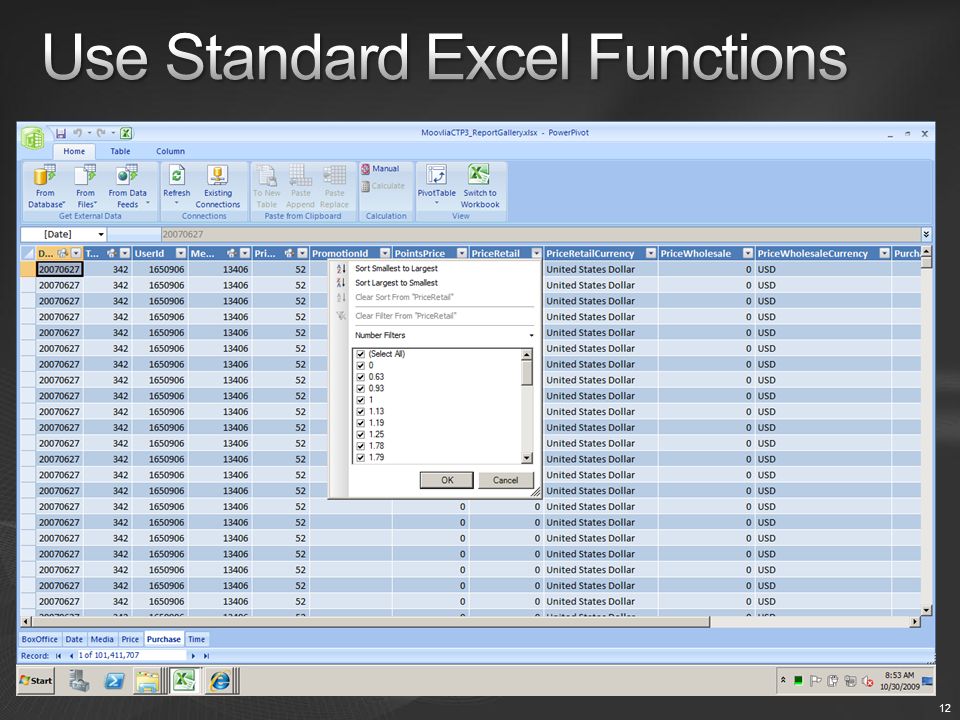Viewport: 960px width, 720px height.
Task: Uncheck the 1.78 filter checkbox
Action: click(361, 446)
